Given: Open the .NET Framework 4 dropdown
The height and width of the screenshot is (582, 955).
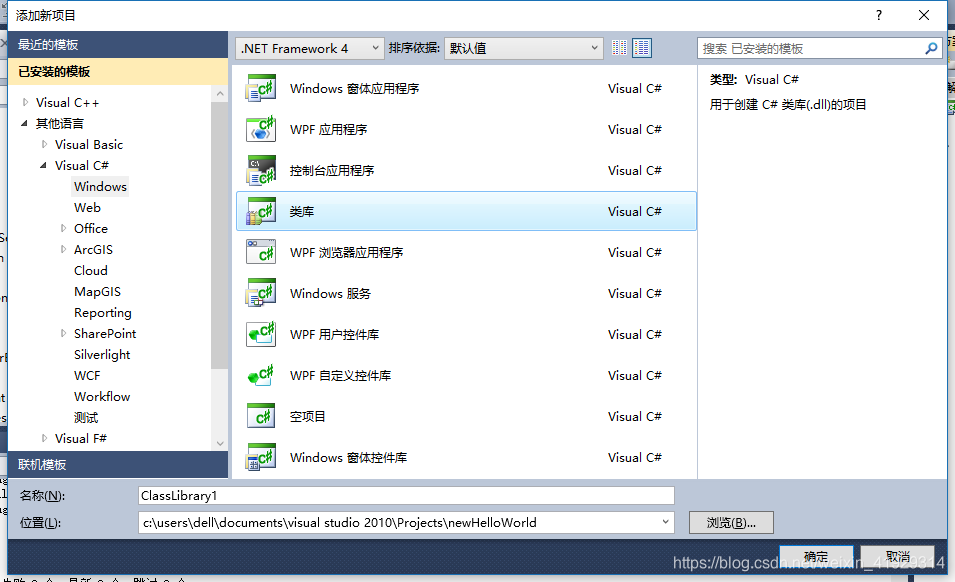Looking at the screenshot, I should (309, 48).
